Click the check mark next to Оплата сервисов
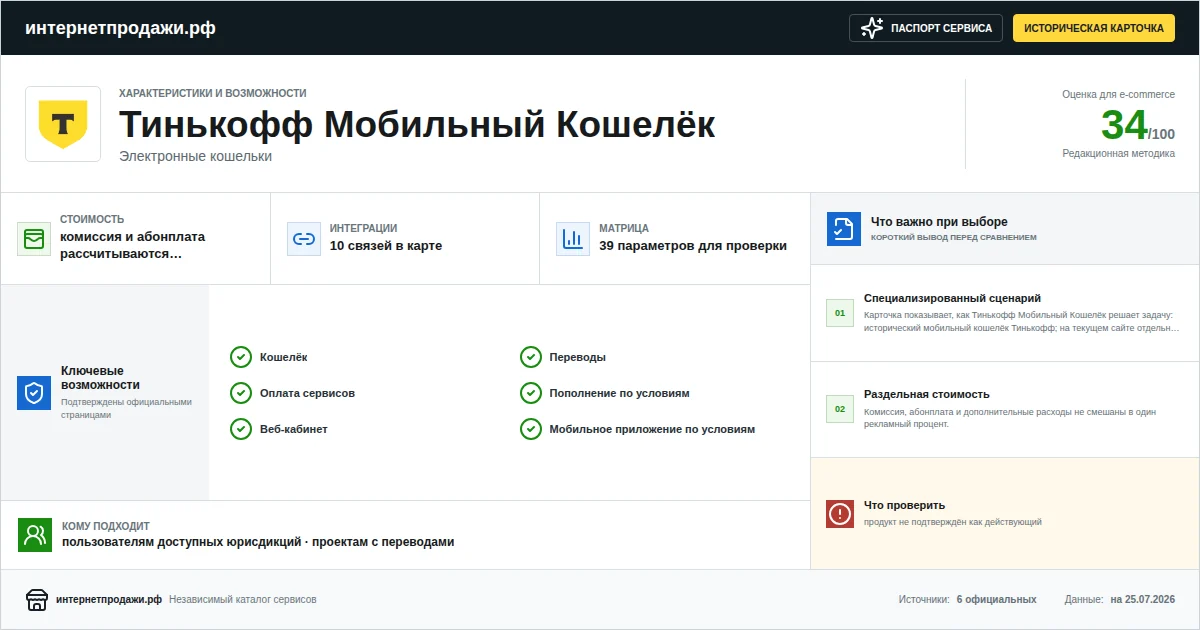The image size is (1200, 630). [x=241, y=393]
